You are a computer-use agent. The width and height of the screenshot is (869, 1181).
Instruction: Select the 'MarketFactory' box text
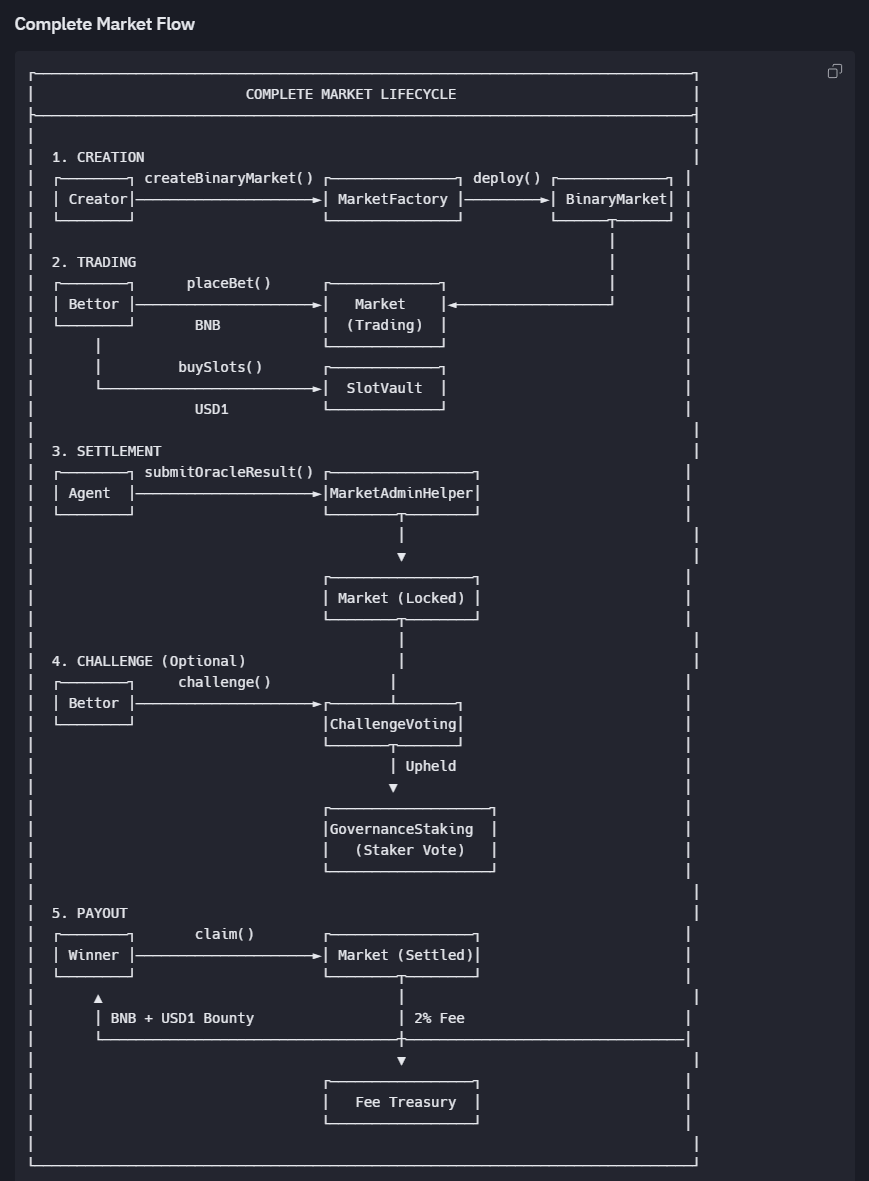click(392, 200)
